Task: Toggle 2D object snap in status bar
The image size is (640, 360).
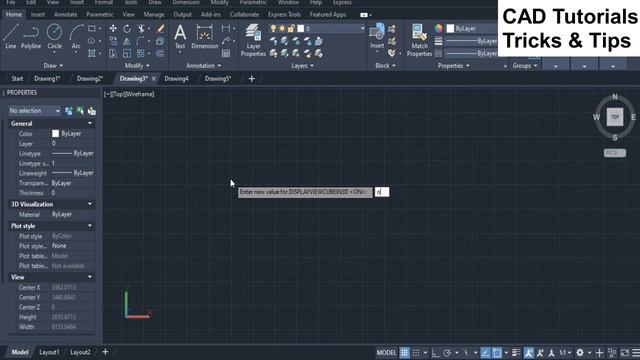Action: 497,352
